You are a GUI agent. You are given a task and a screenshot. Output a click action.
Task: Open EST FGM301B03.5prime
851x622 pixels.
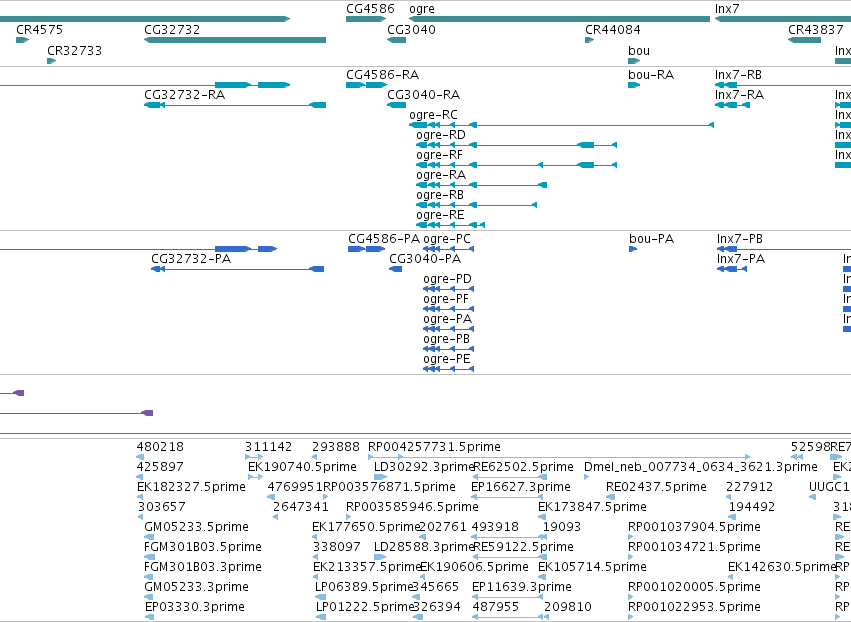[202, 547]
